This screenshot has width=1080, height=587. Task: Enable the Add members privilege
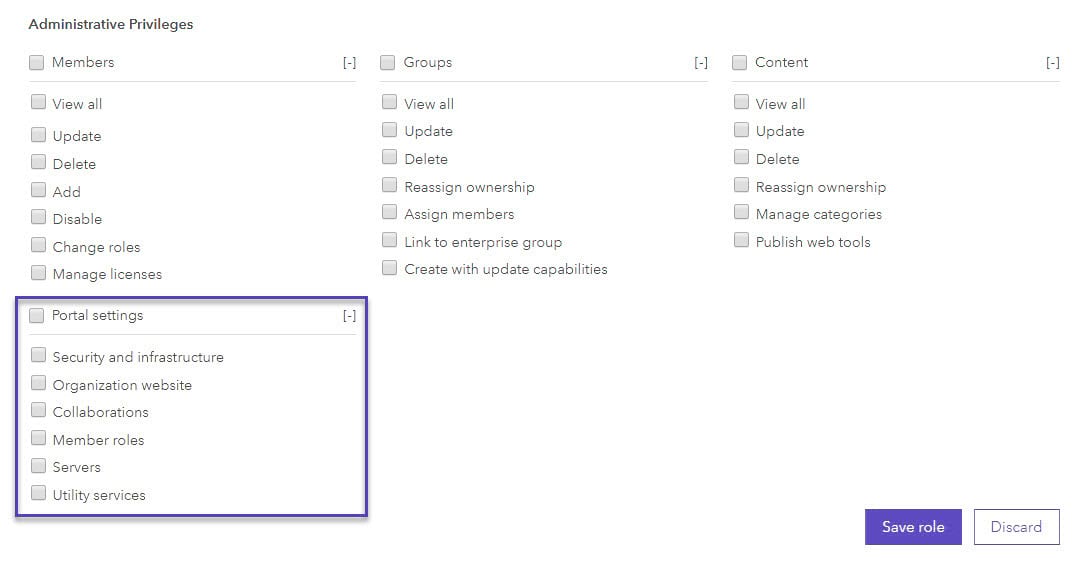coord(38,190)
